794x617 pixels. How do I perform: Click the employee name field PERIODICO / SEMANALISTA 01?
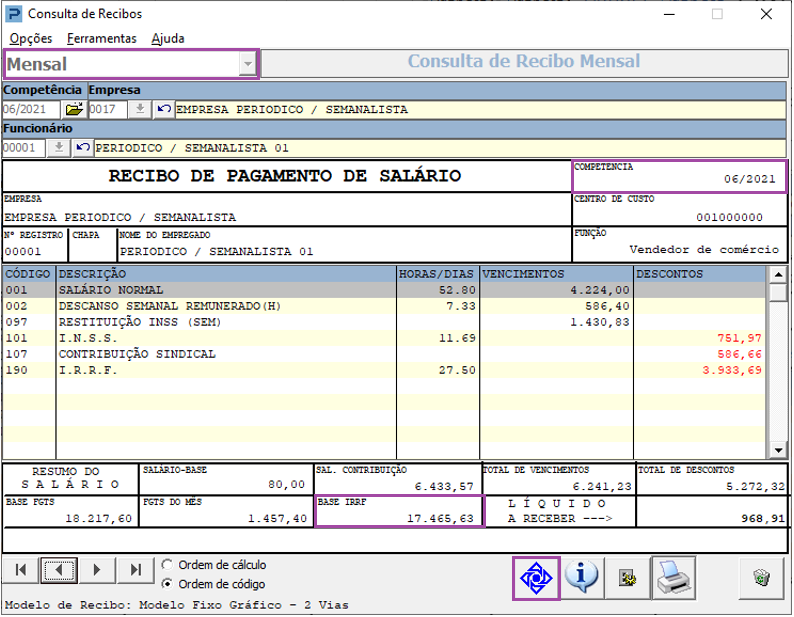tap(440, 148)
